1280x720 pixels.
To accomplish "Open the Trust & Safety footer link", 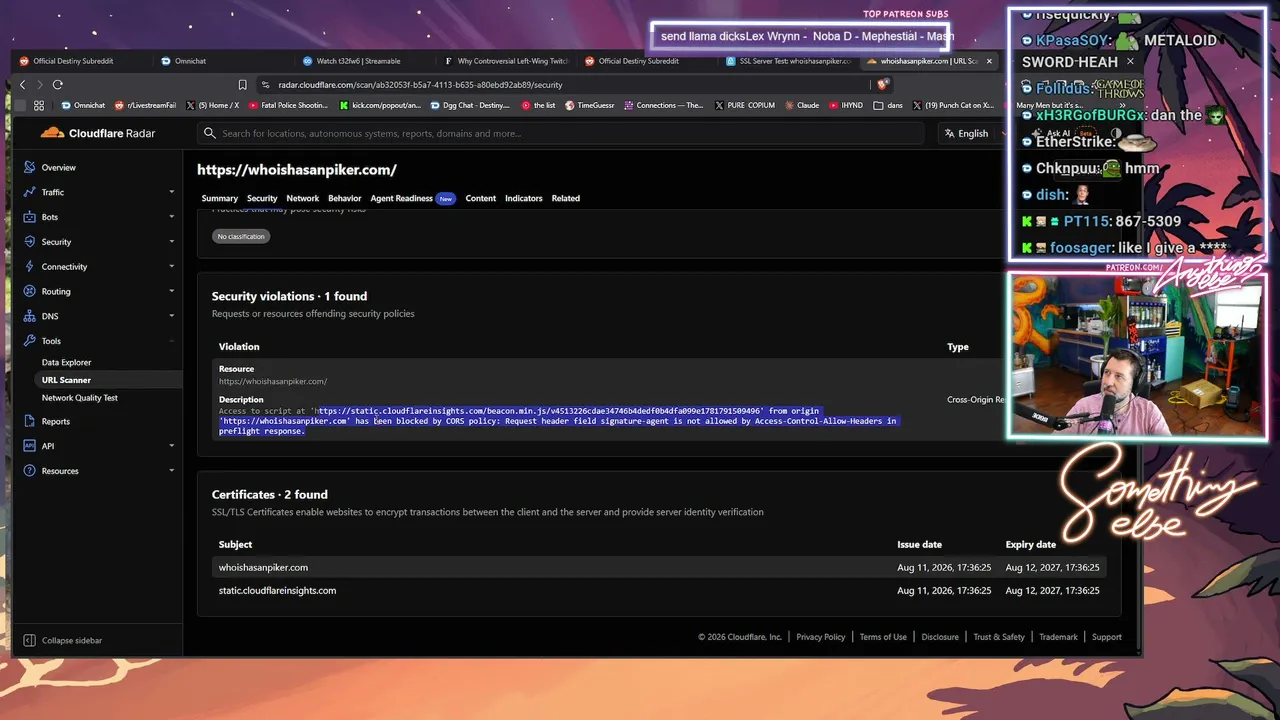I will [x=999, y=637].
